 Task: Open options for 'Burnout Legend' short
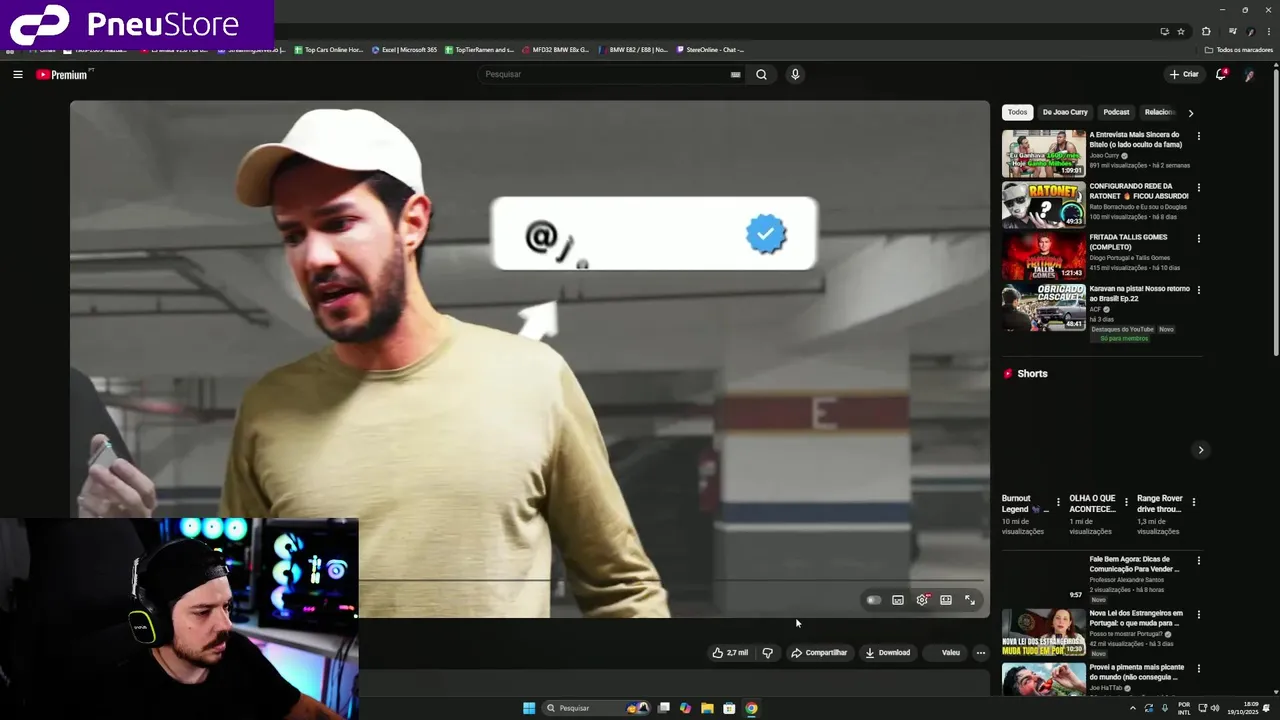(x=1058, y=502)
